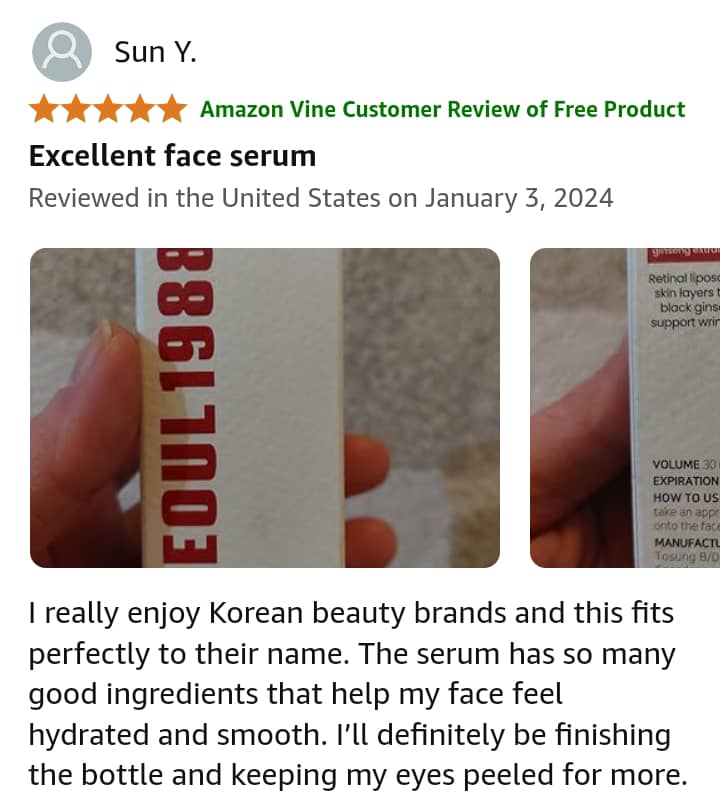
Task: Enlarge the second photo showing product details
Action: (625, 408)
